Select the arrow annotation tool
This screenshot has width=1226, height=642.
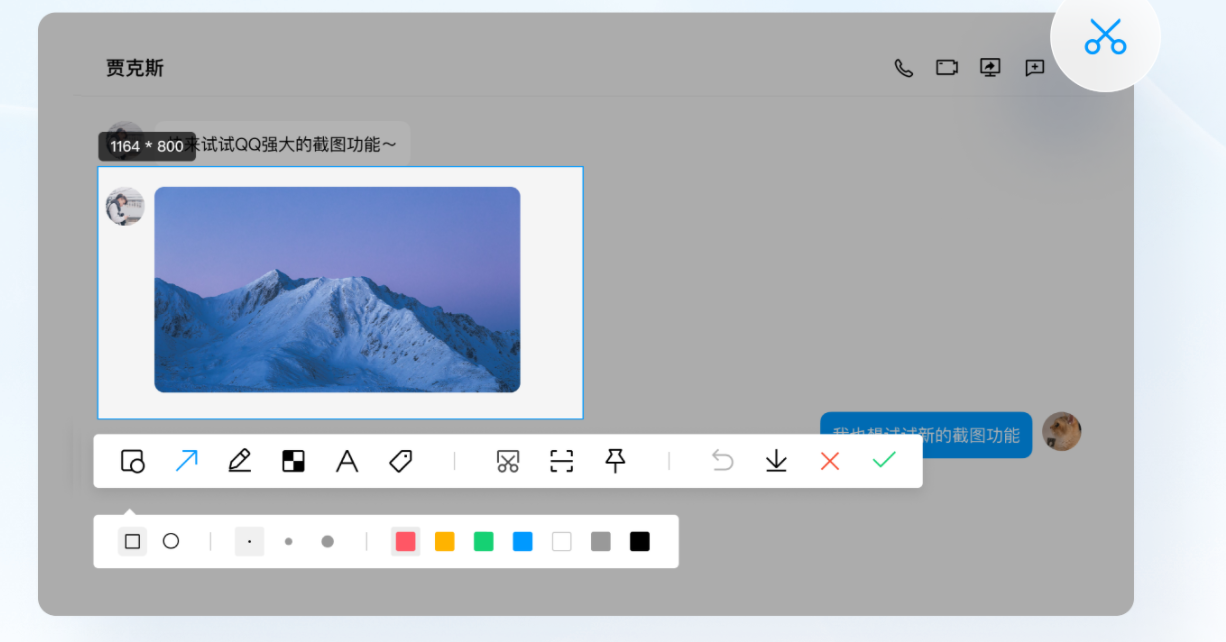186,461
